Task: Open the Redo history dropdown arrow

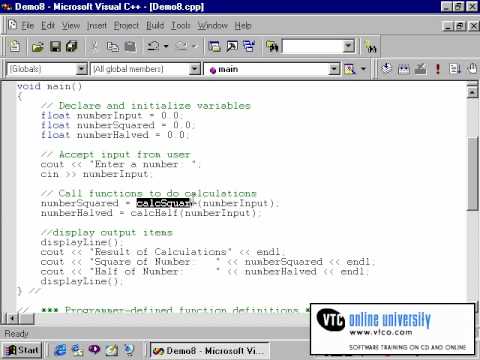Action: click(195, 46)
